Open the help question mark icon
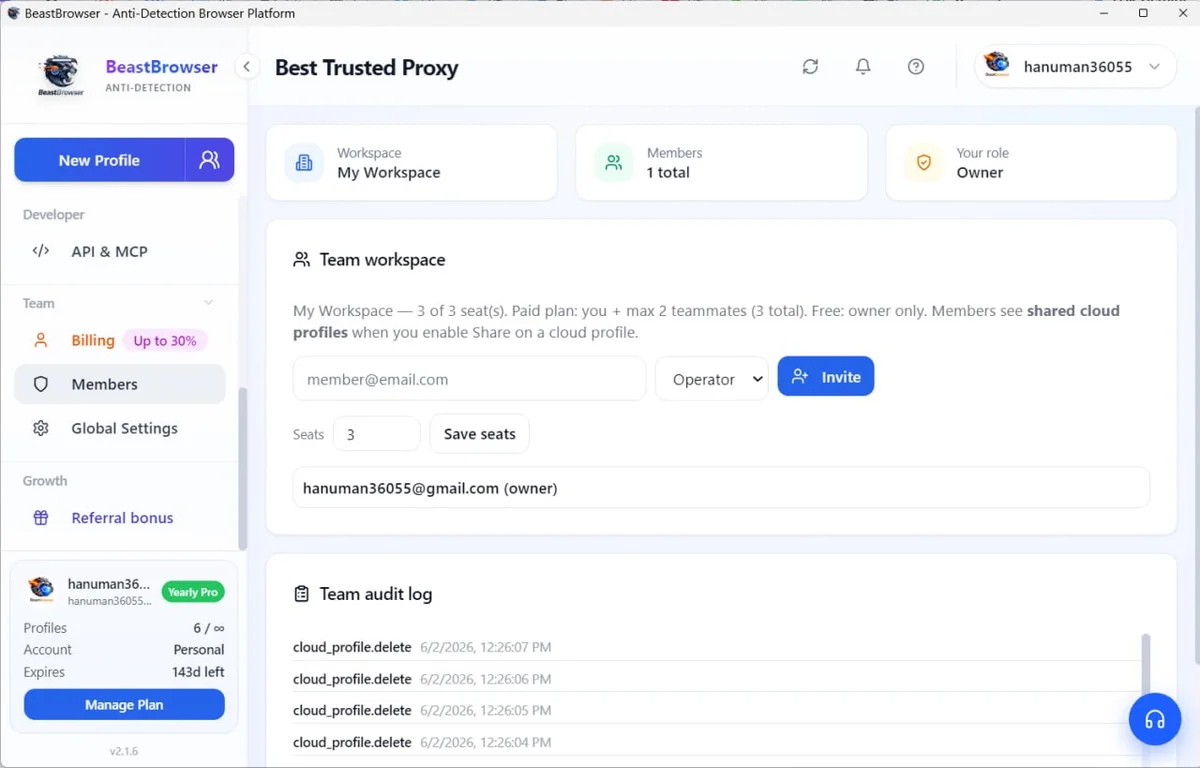Viewport: 1200px width, 768px height. click(x=916, y=66)
